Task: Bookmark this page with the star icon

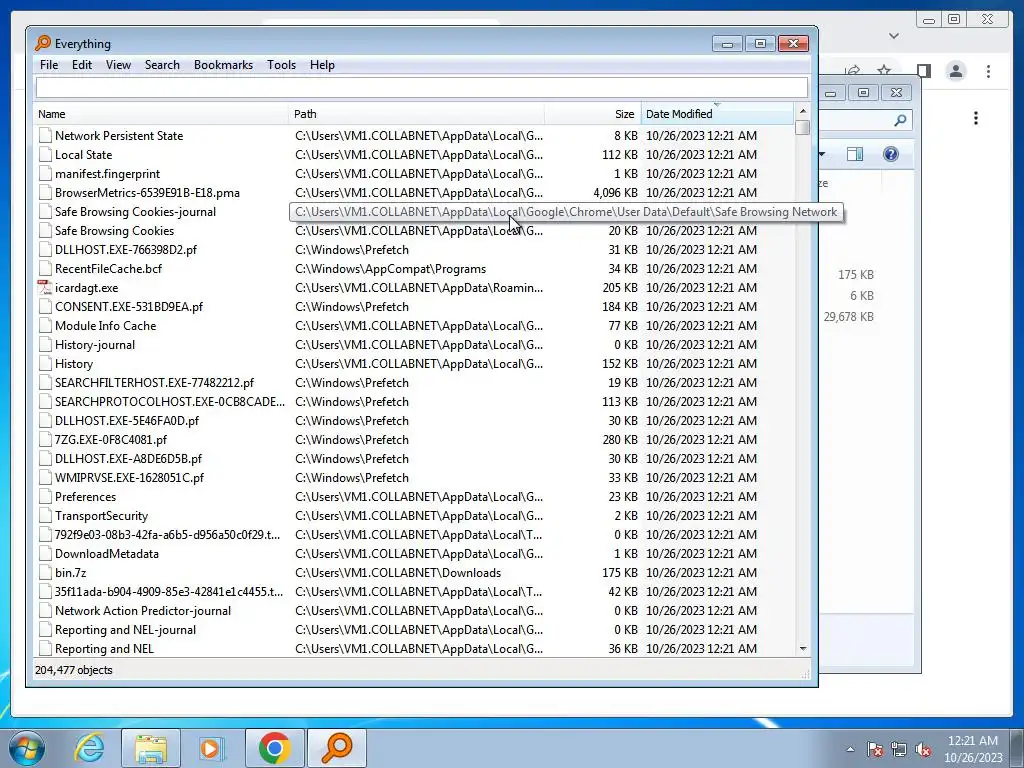Action: click(884, 70)
